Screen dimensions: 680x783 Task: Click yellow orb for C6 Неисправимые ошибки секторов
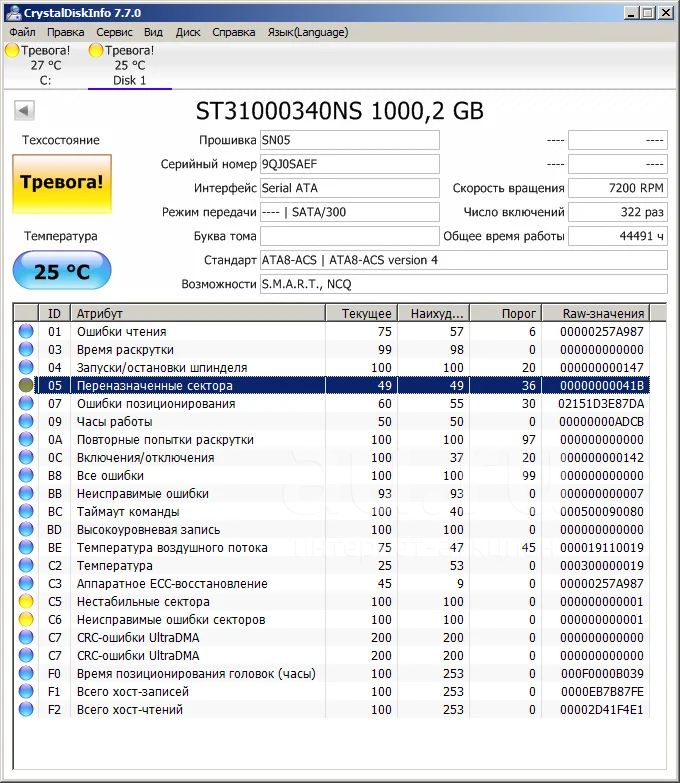click(26, 619)
